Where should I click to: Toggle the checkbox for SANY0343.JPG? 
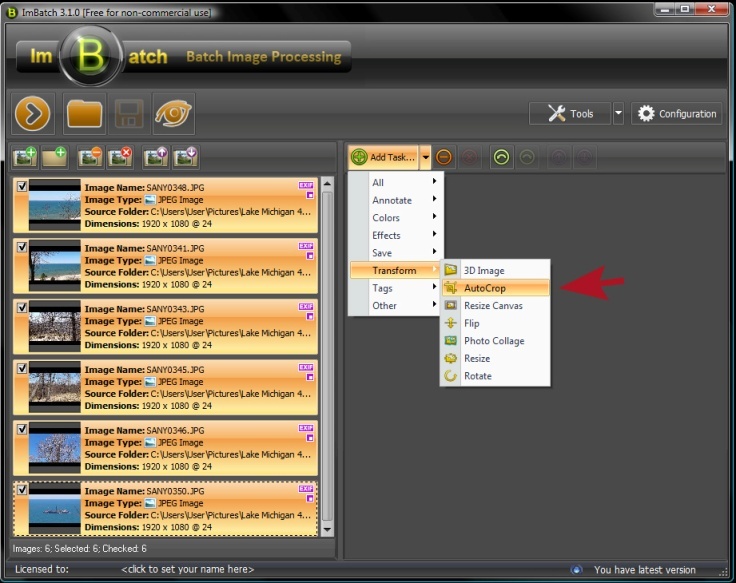[22, 308]
